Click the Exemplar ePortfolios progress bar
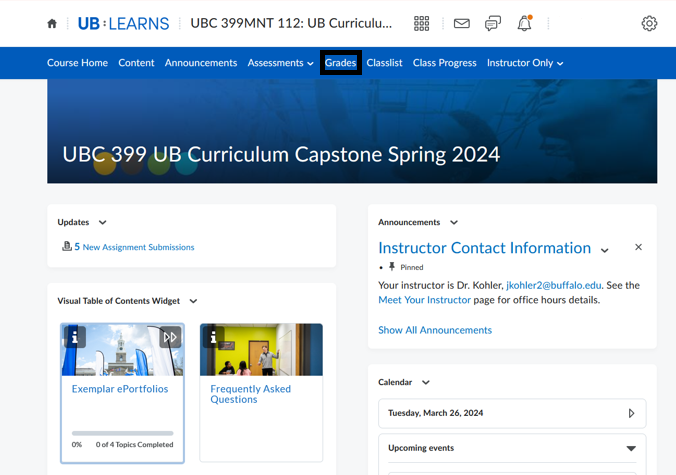This screenshot has height=475, width=676. (x=122, y=433)
